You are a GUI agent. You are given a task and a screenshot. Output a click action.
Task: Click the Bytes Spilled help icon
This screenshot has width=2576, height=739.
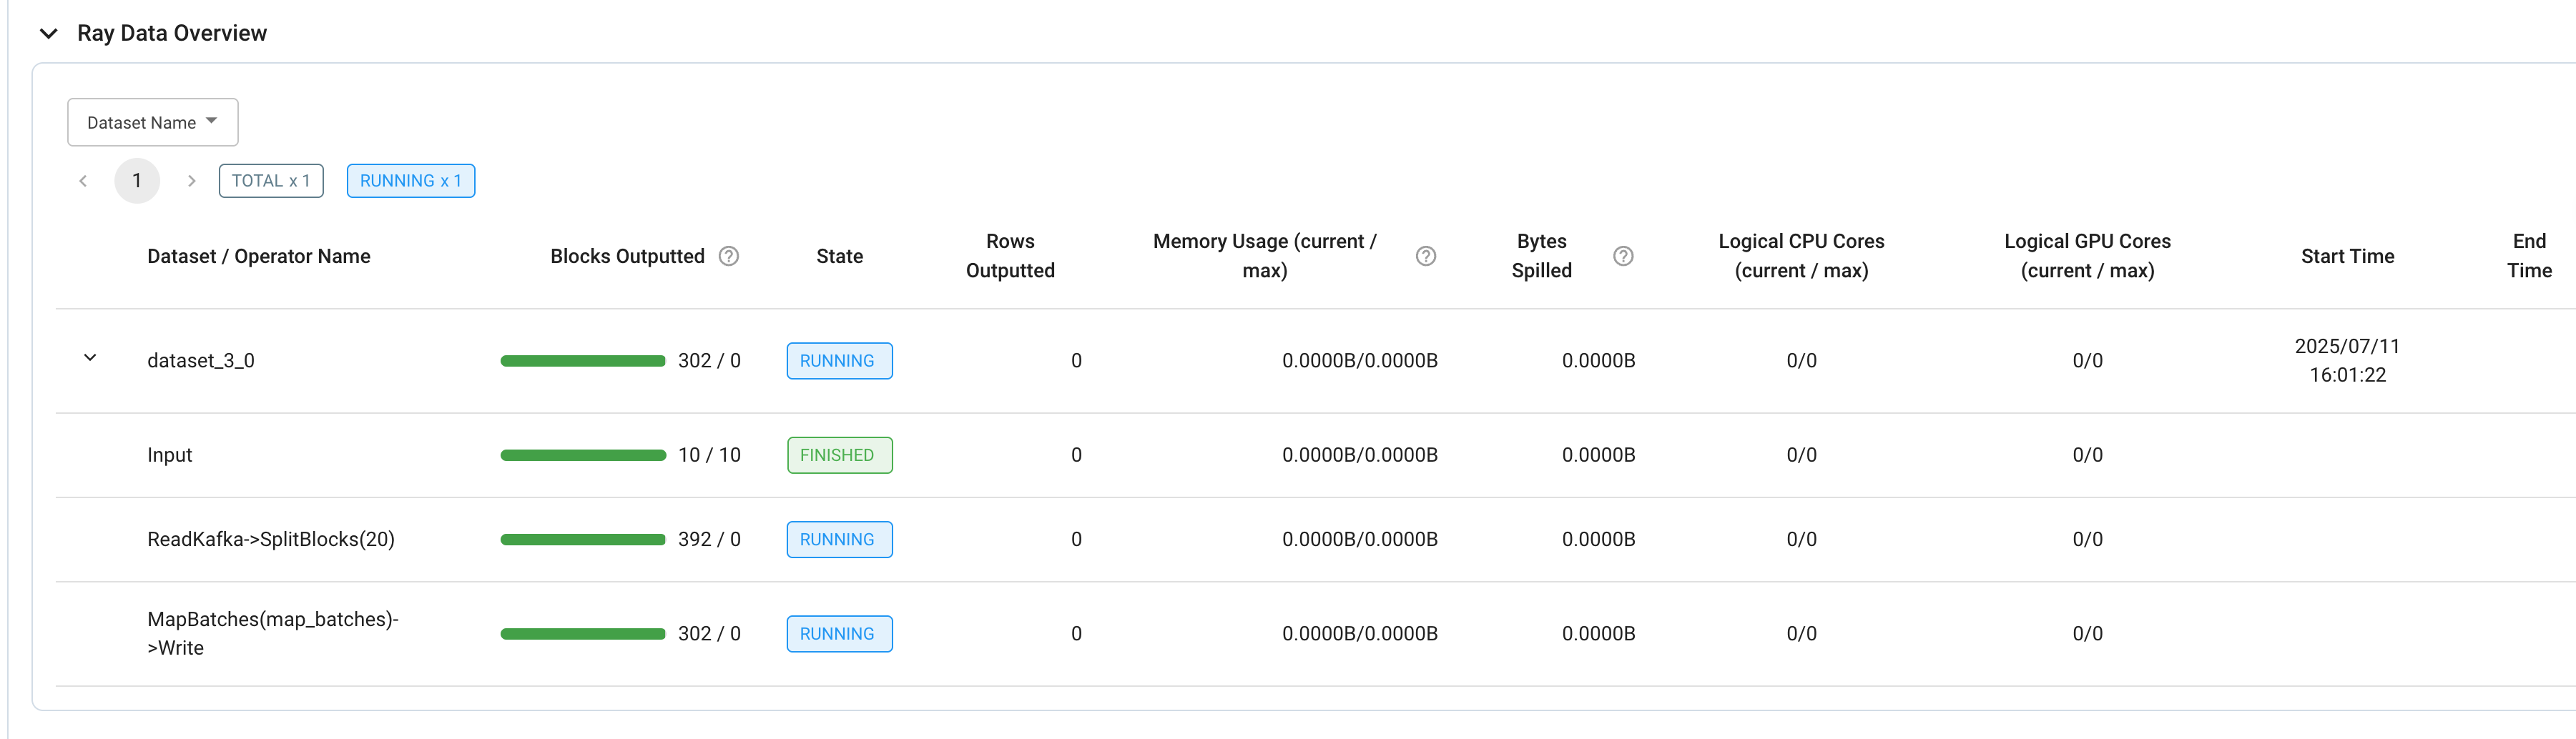(1623, 256)
